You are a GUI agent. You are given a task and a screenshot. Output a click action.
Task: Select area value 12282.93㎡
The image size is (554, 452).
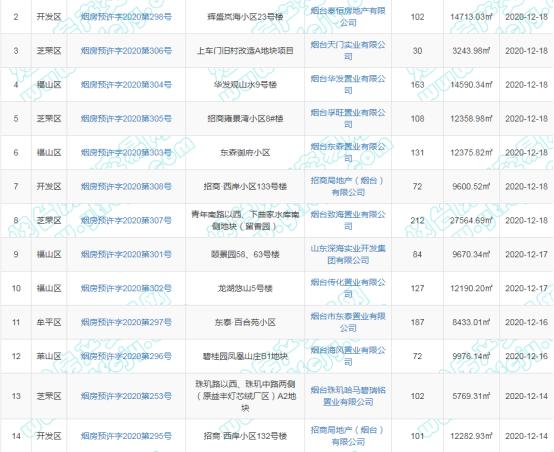[471, 436]
